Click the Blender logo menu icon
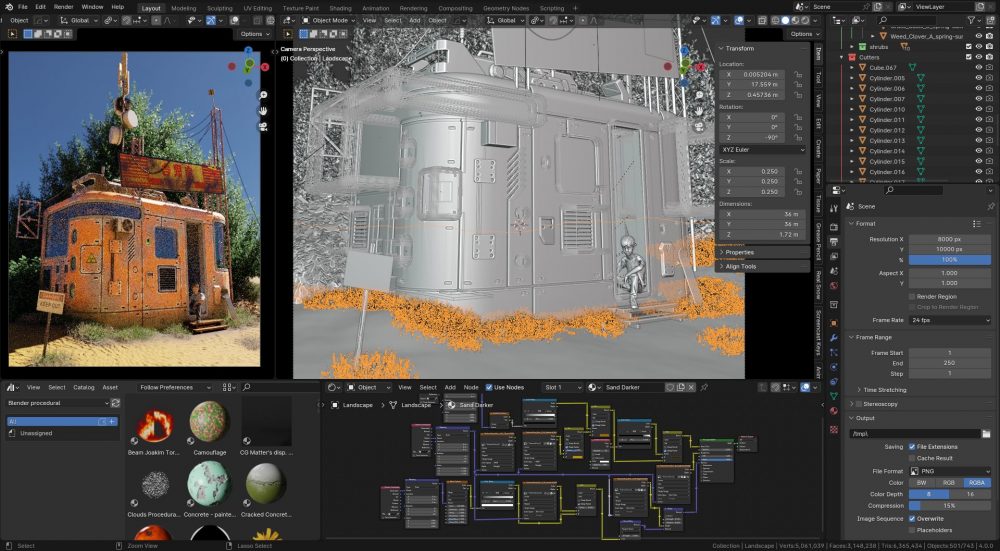1000x551 pixels. (7, 7)
